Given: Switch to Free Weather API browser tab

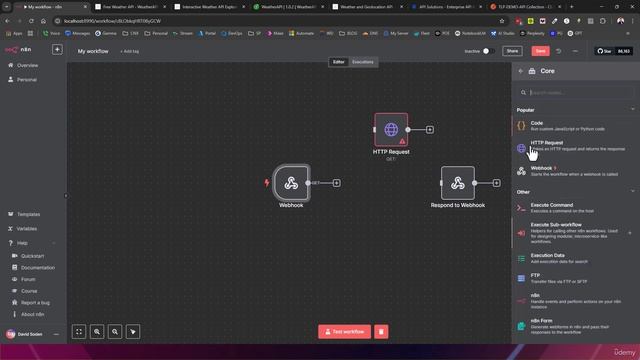Looking at the screenshot, I should click(x=130, y=7).
